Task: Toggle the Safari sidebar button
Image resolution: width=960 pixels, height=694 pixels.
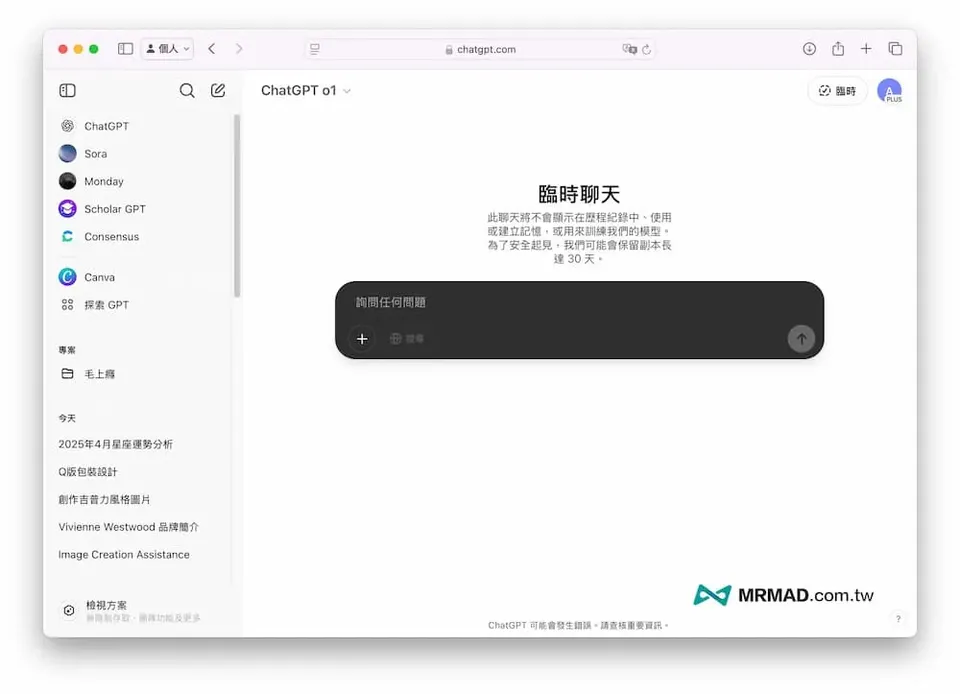Action: point(125,49)
